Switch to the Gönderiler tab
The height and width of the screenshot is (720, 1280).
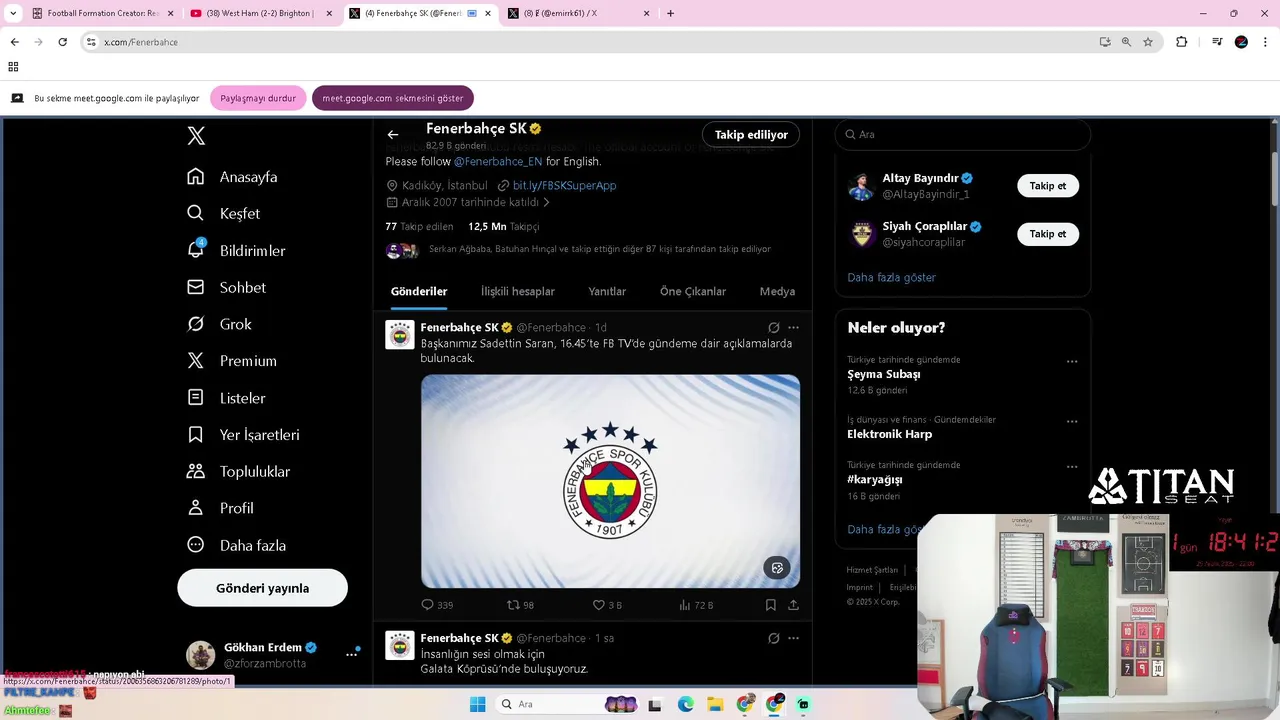click(x=419, y=291)
